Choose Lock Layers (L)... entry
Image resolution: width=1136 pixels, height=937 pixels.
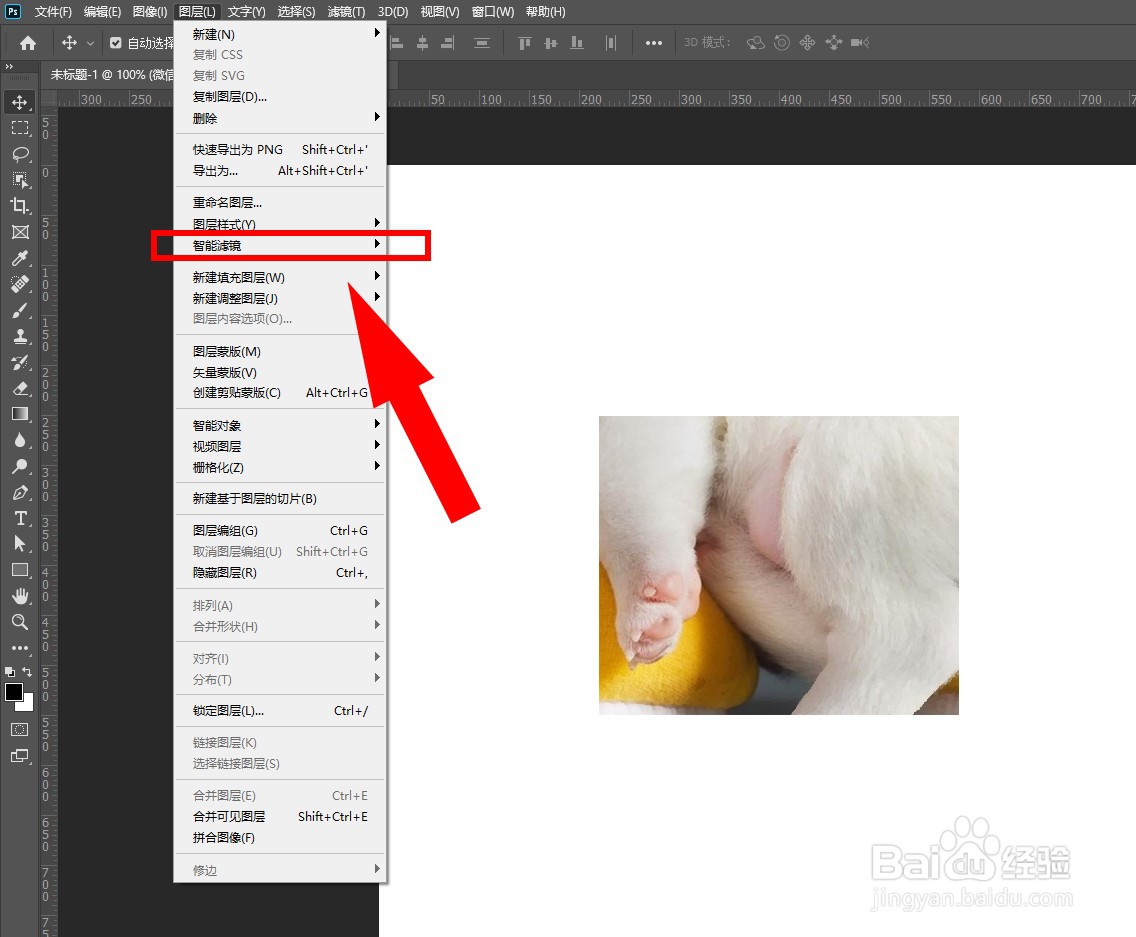280,711
